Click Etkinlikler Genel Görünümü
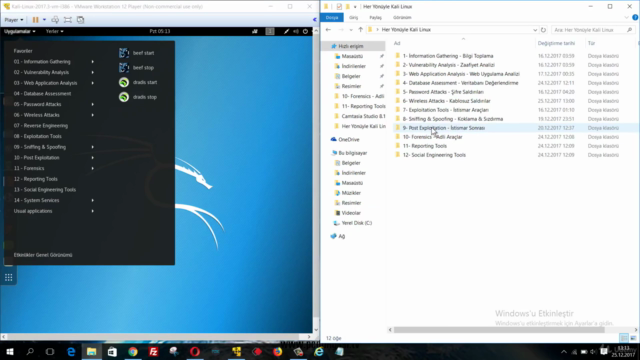The width and height of the screenshot is (640, 360). pyautogui.click(x=43, y=255)
